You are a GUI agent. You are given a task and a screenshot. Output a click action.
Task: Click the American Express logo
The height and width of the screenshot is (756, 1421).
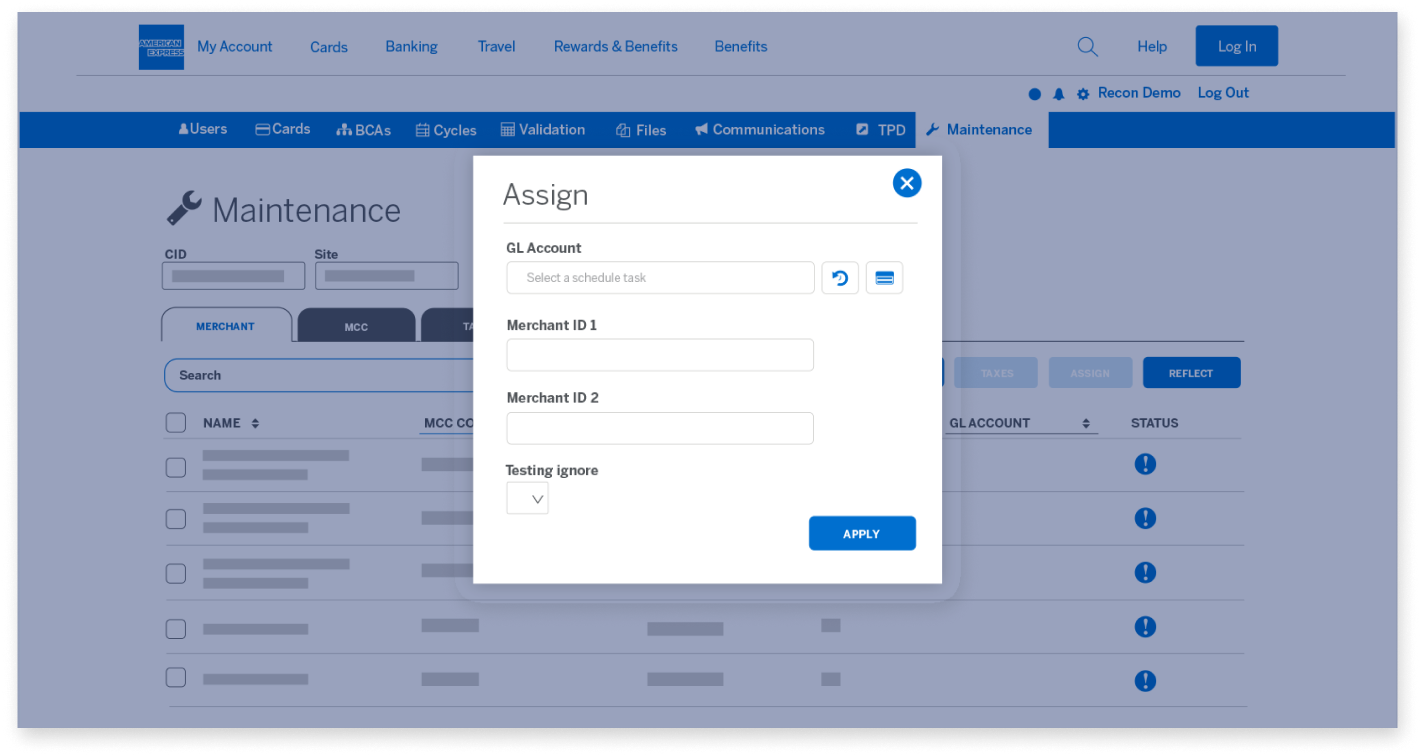click(161, 47)
